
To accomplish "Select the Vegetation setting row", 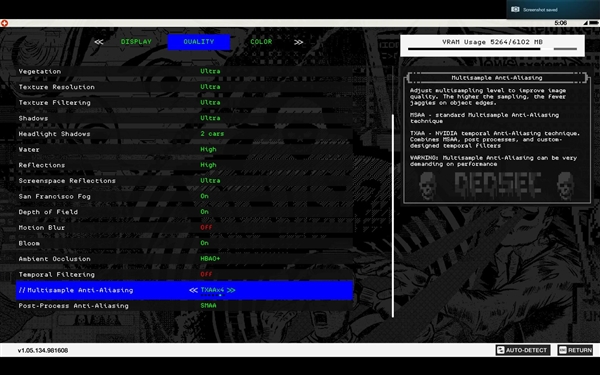I will click(x=184, y=72).
